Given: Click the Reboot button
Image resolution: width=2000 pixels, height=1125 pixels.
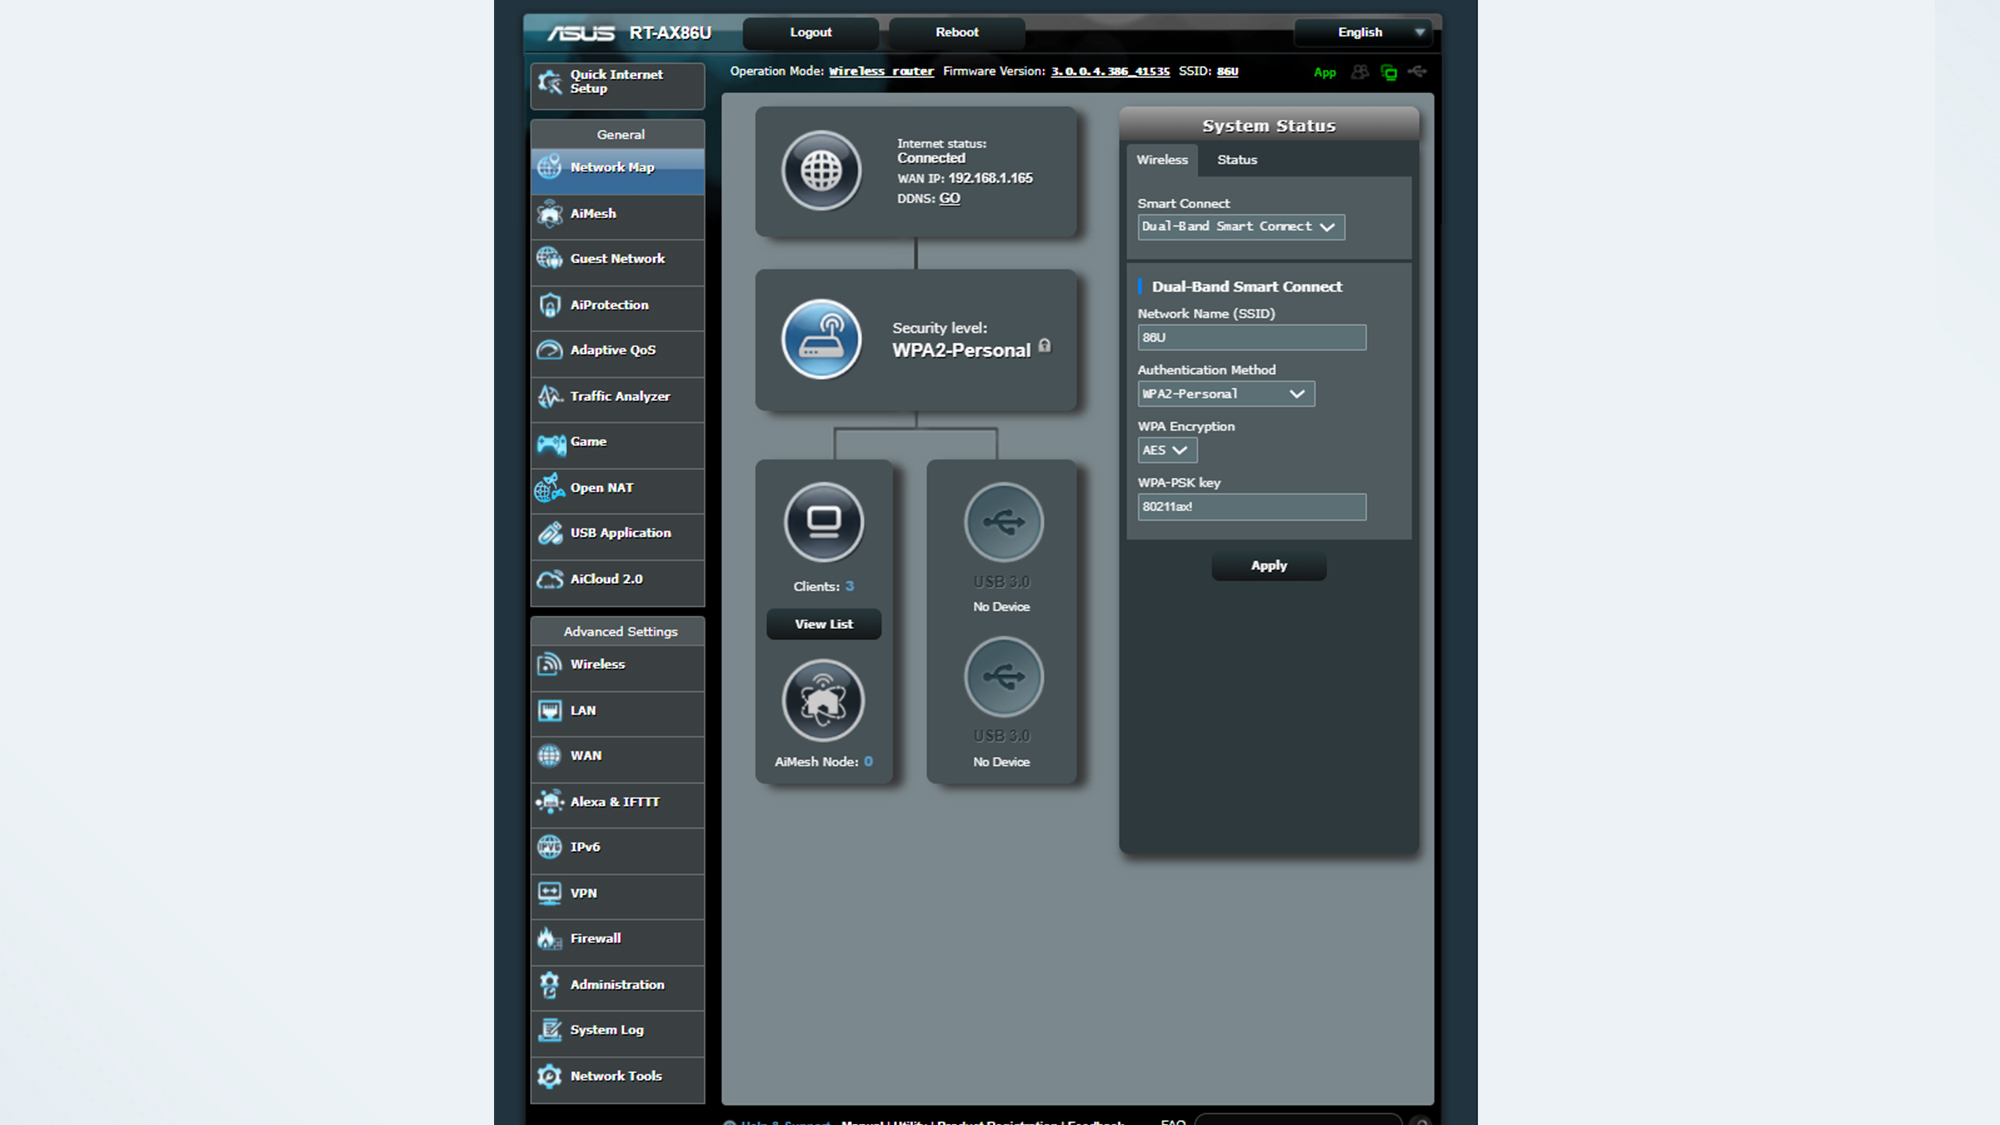Looking at the screenshot, I should [x=957, y=32].
